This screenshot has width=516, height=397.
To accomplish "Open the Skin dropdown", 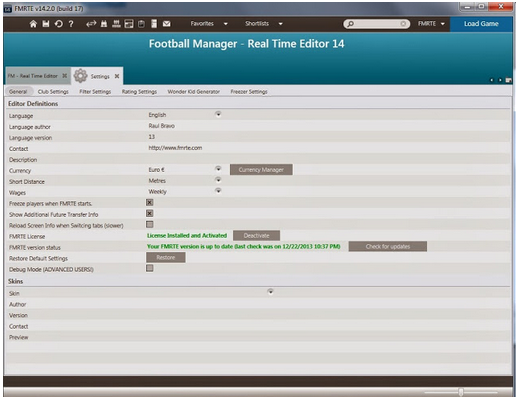I will coord(270,292).
